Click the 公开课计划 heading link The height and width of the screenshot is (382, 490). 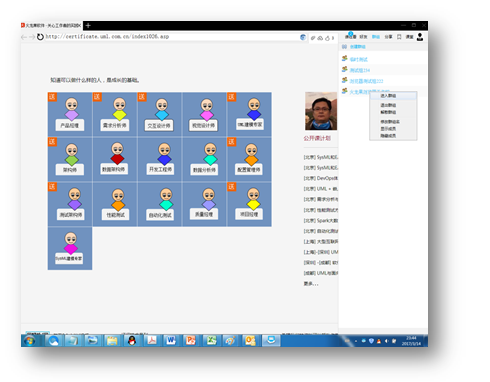[x=317, y=138]
